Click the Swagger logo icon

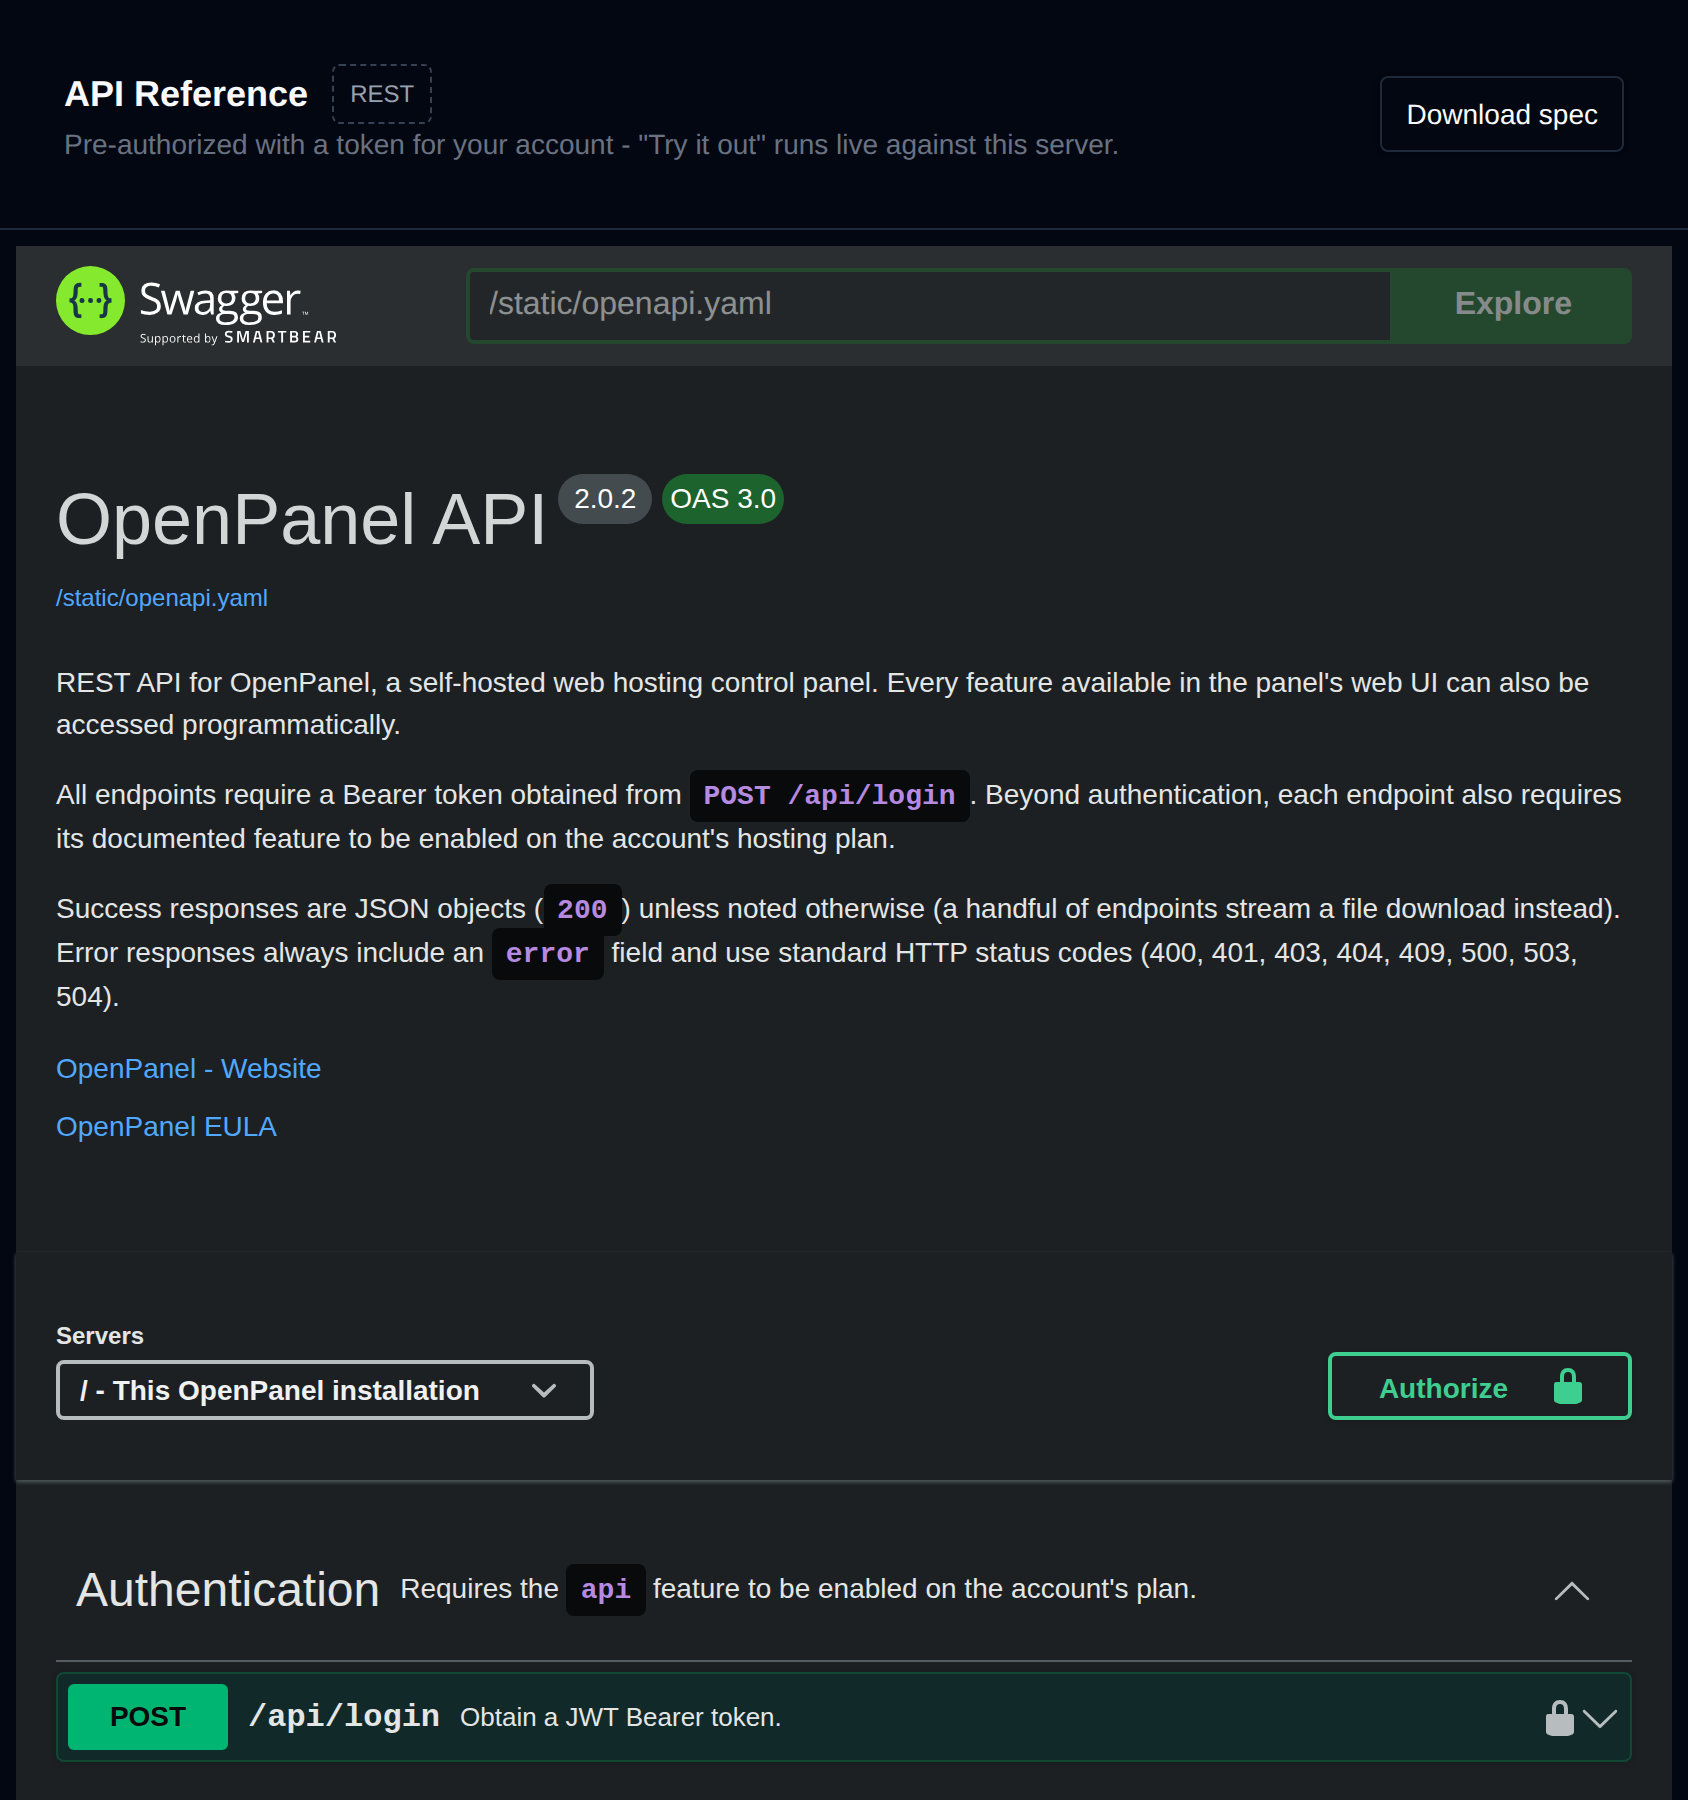[91, 300]
